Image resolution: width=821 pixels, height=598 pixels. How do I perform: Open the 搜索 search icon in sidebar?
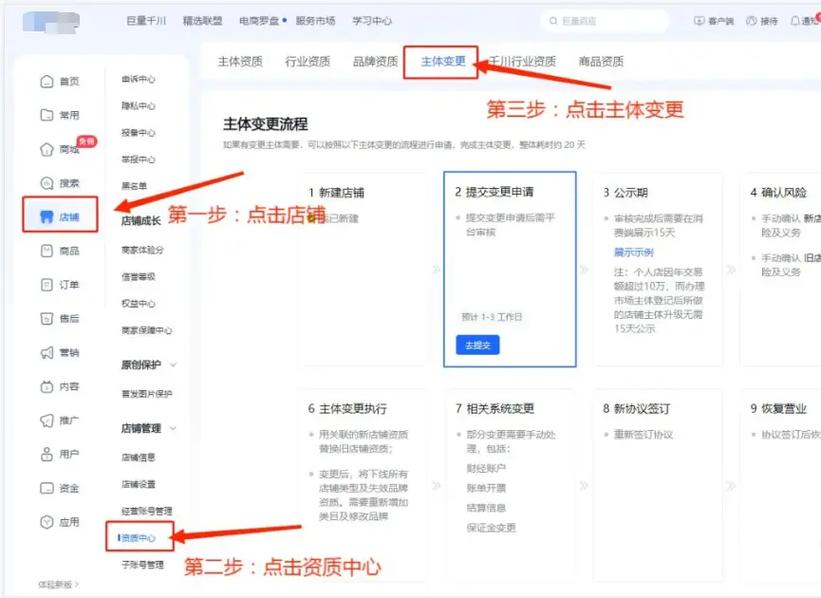click(x=47, y=183)
